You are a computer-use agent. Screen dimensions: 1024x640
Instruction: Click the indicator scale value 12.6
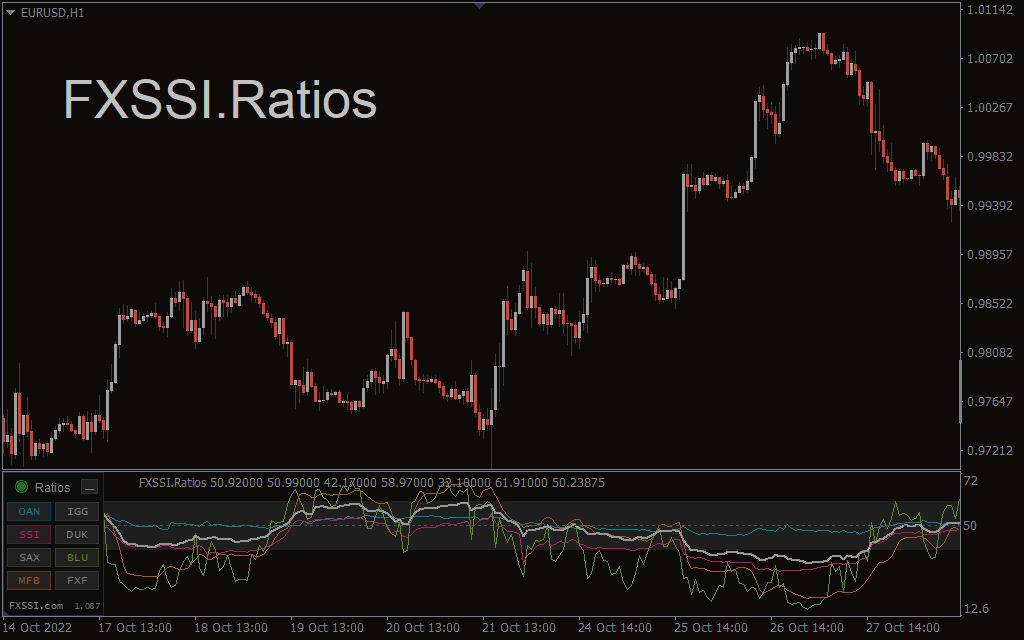[976, 609]
